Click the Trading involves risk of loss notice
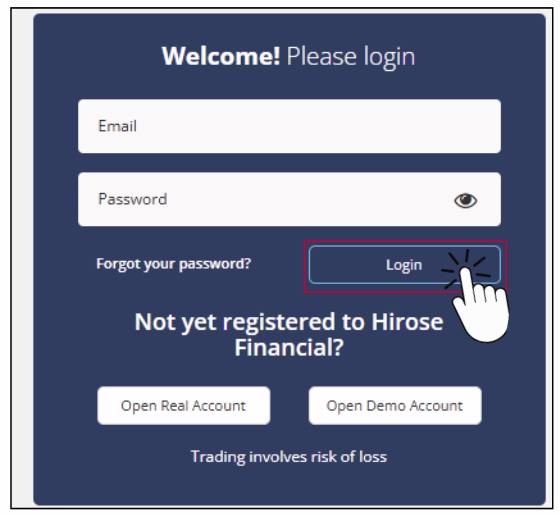The image size is (560, 514). click(x=289, y=456)
